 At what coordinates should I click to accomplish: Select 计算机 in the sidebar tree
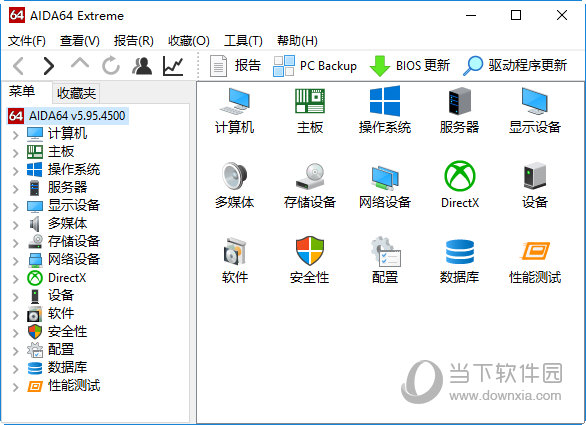pyautogui.click(x=57, y=133)
